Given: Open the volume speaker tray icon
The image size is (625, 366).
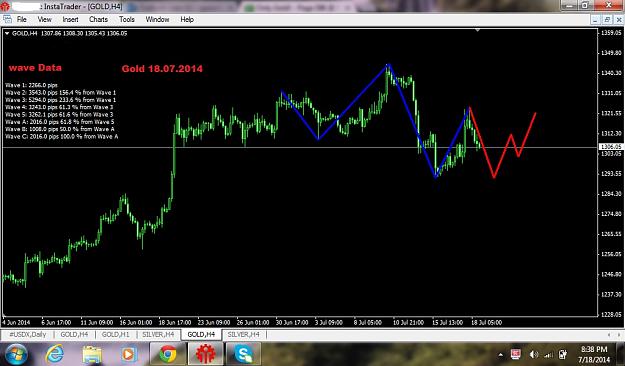Looking at the screenshot, I should point(534,354).
